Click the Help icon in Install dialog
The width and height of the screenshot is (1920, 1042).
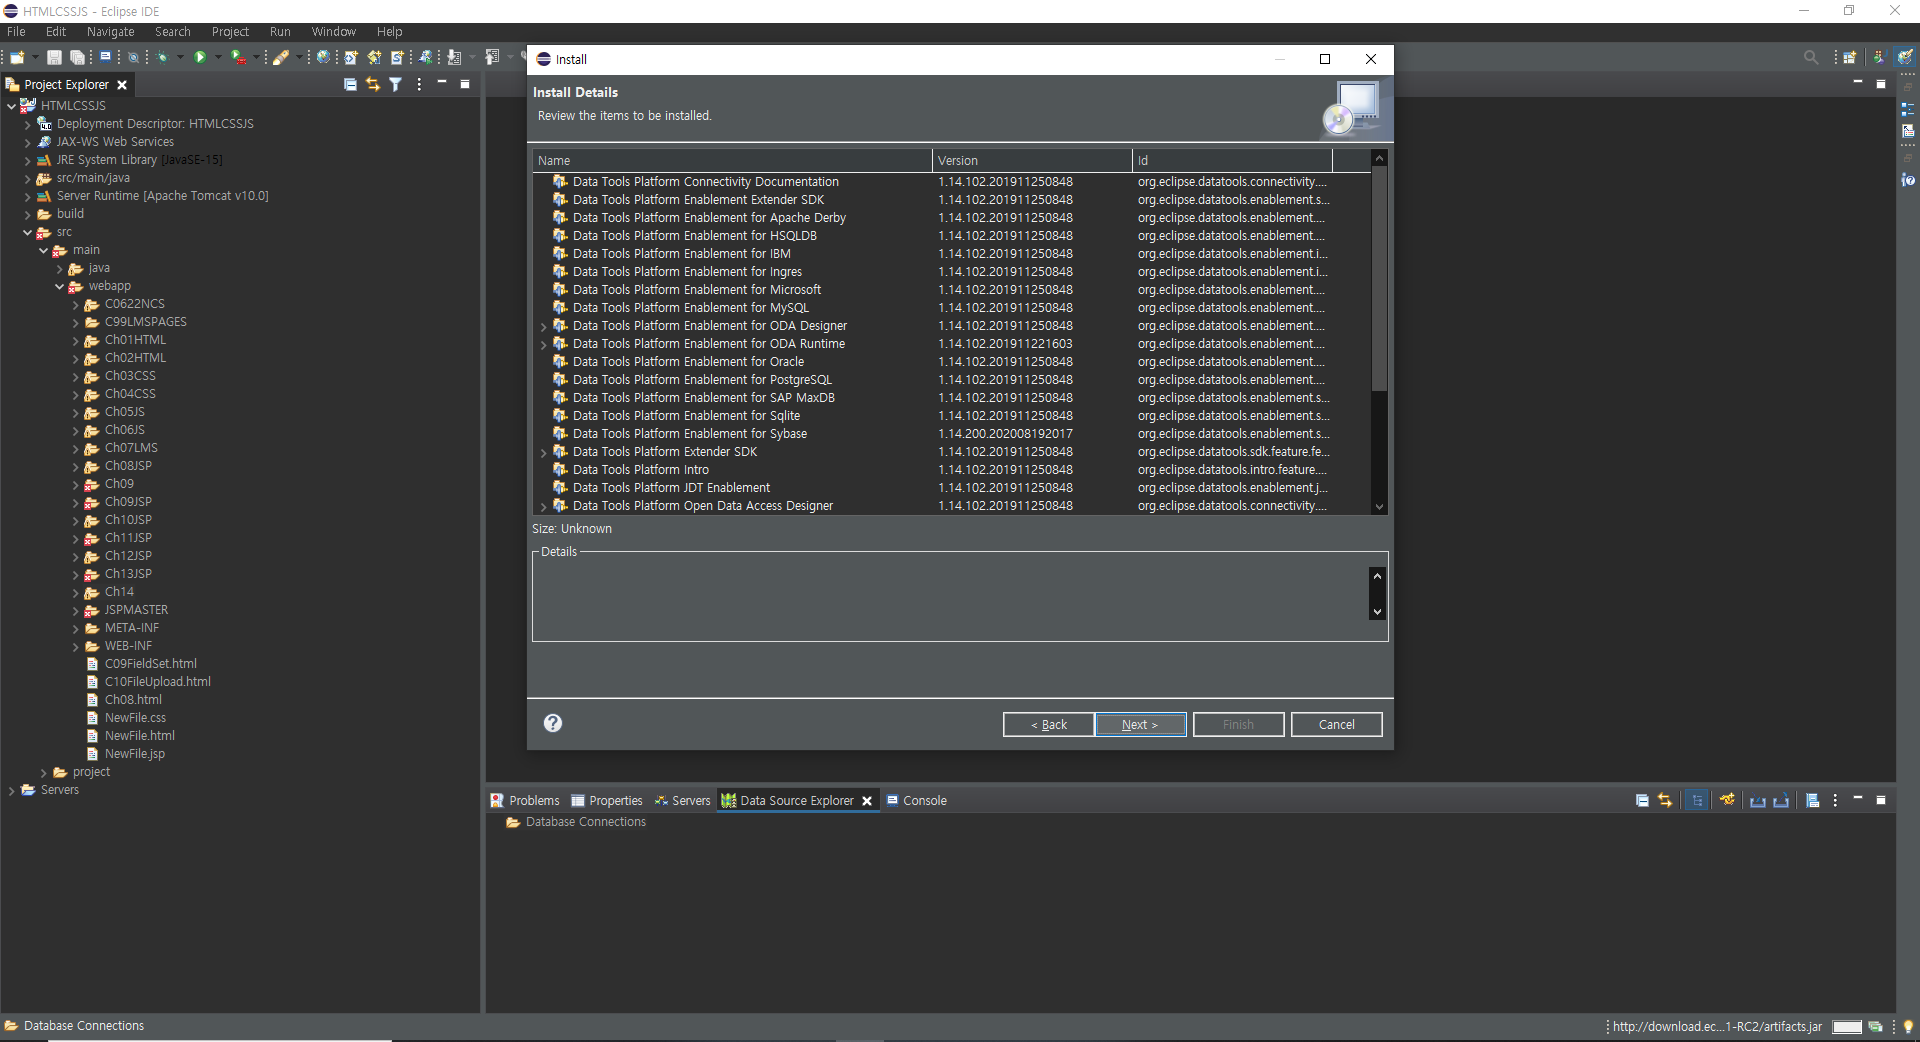(x=553, y=723)
